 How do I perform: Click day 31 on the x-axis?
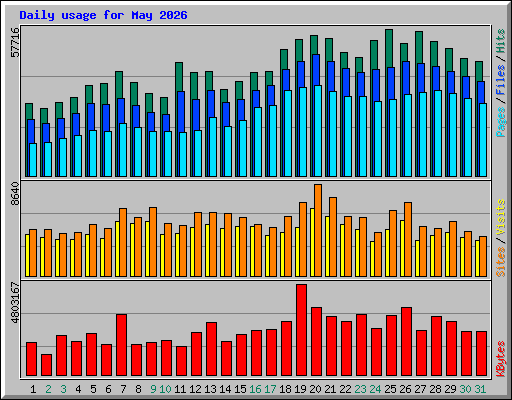[480, 389]
